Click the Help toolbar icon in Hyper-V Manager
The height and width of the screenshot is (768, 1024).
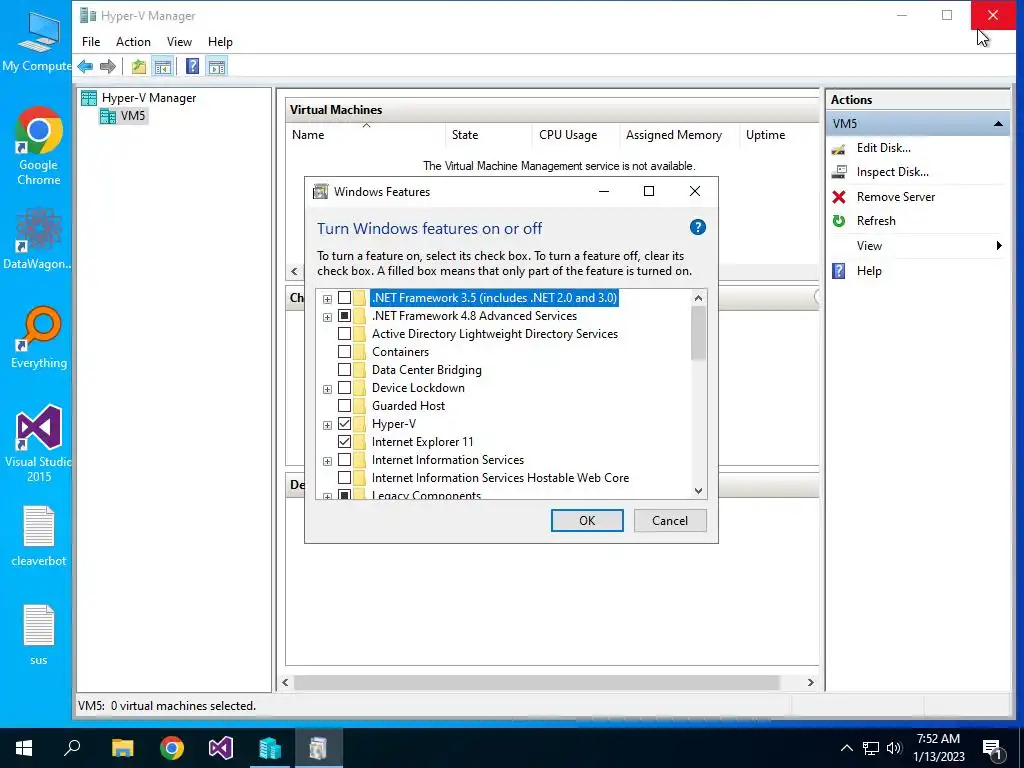(x=192, y=66)
